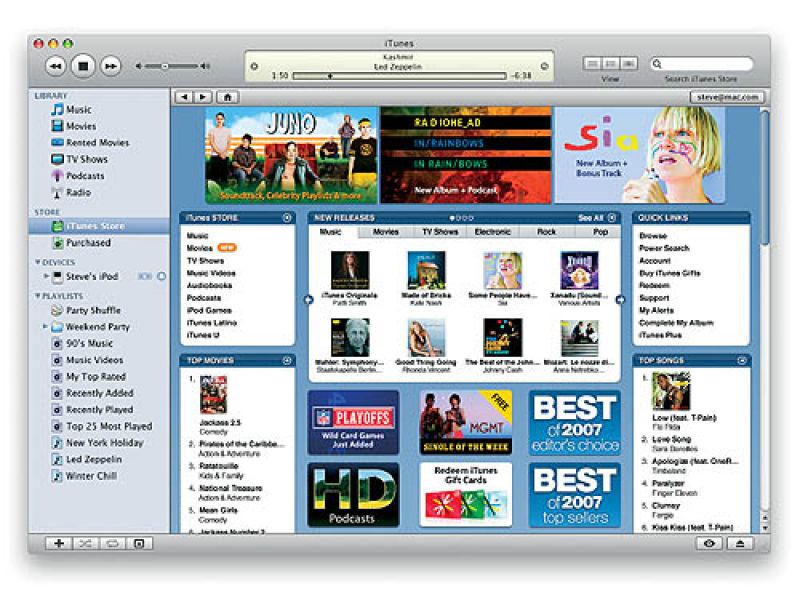Switch to the Pop tab

point(600,232)
